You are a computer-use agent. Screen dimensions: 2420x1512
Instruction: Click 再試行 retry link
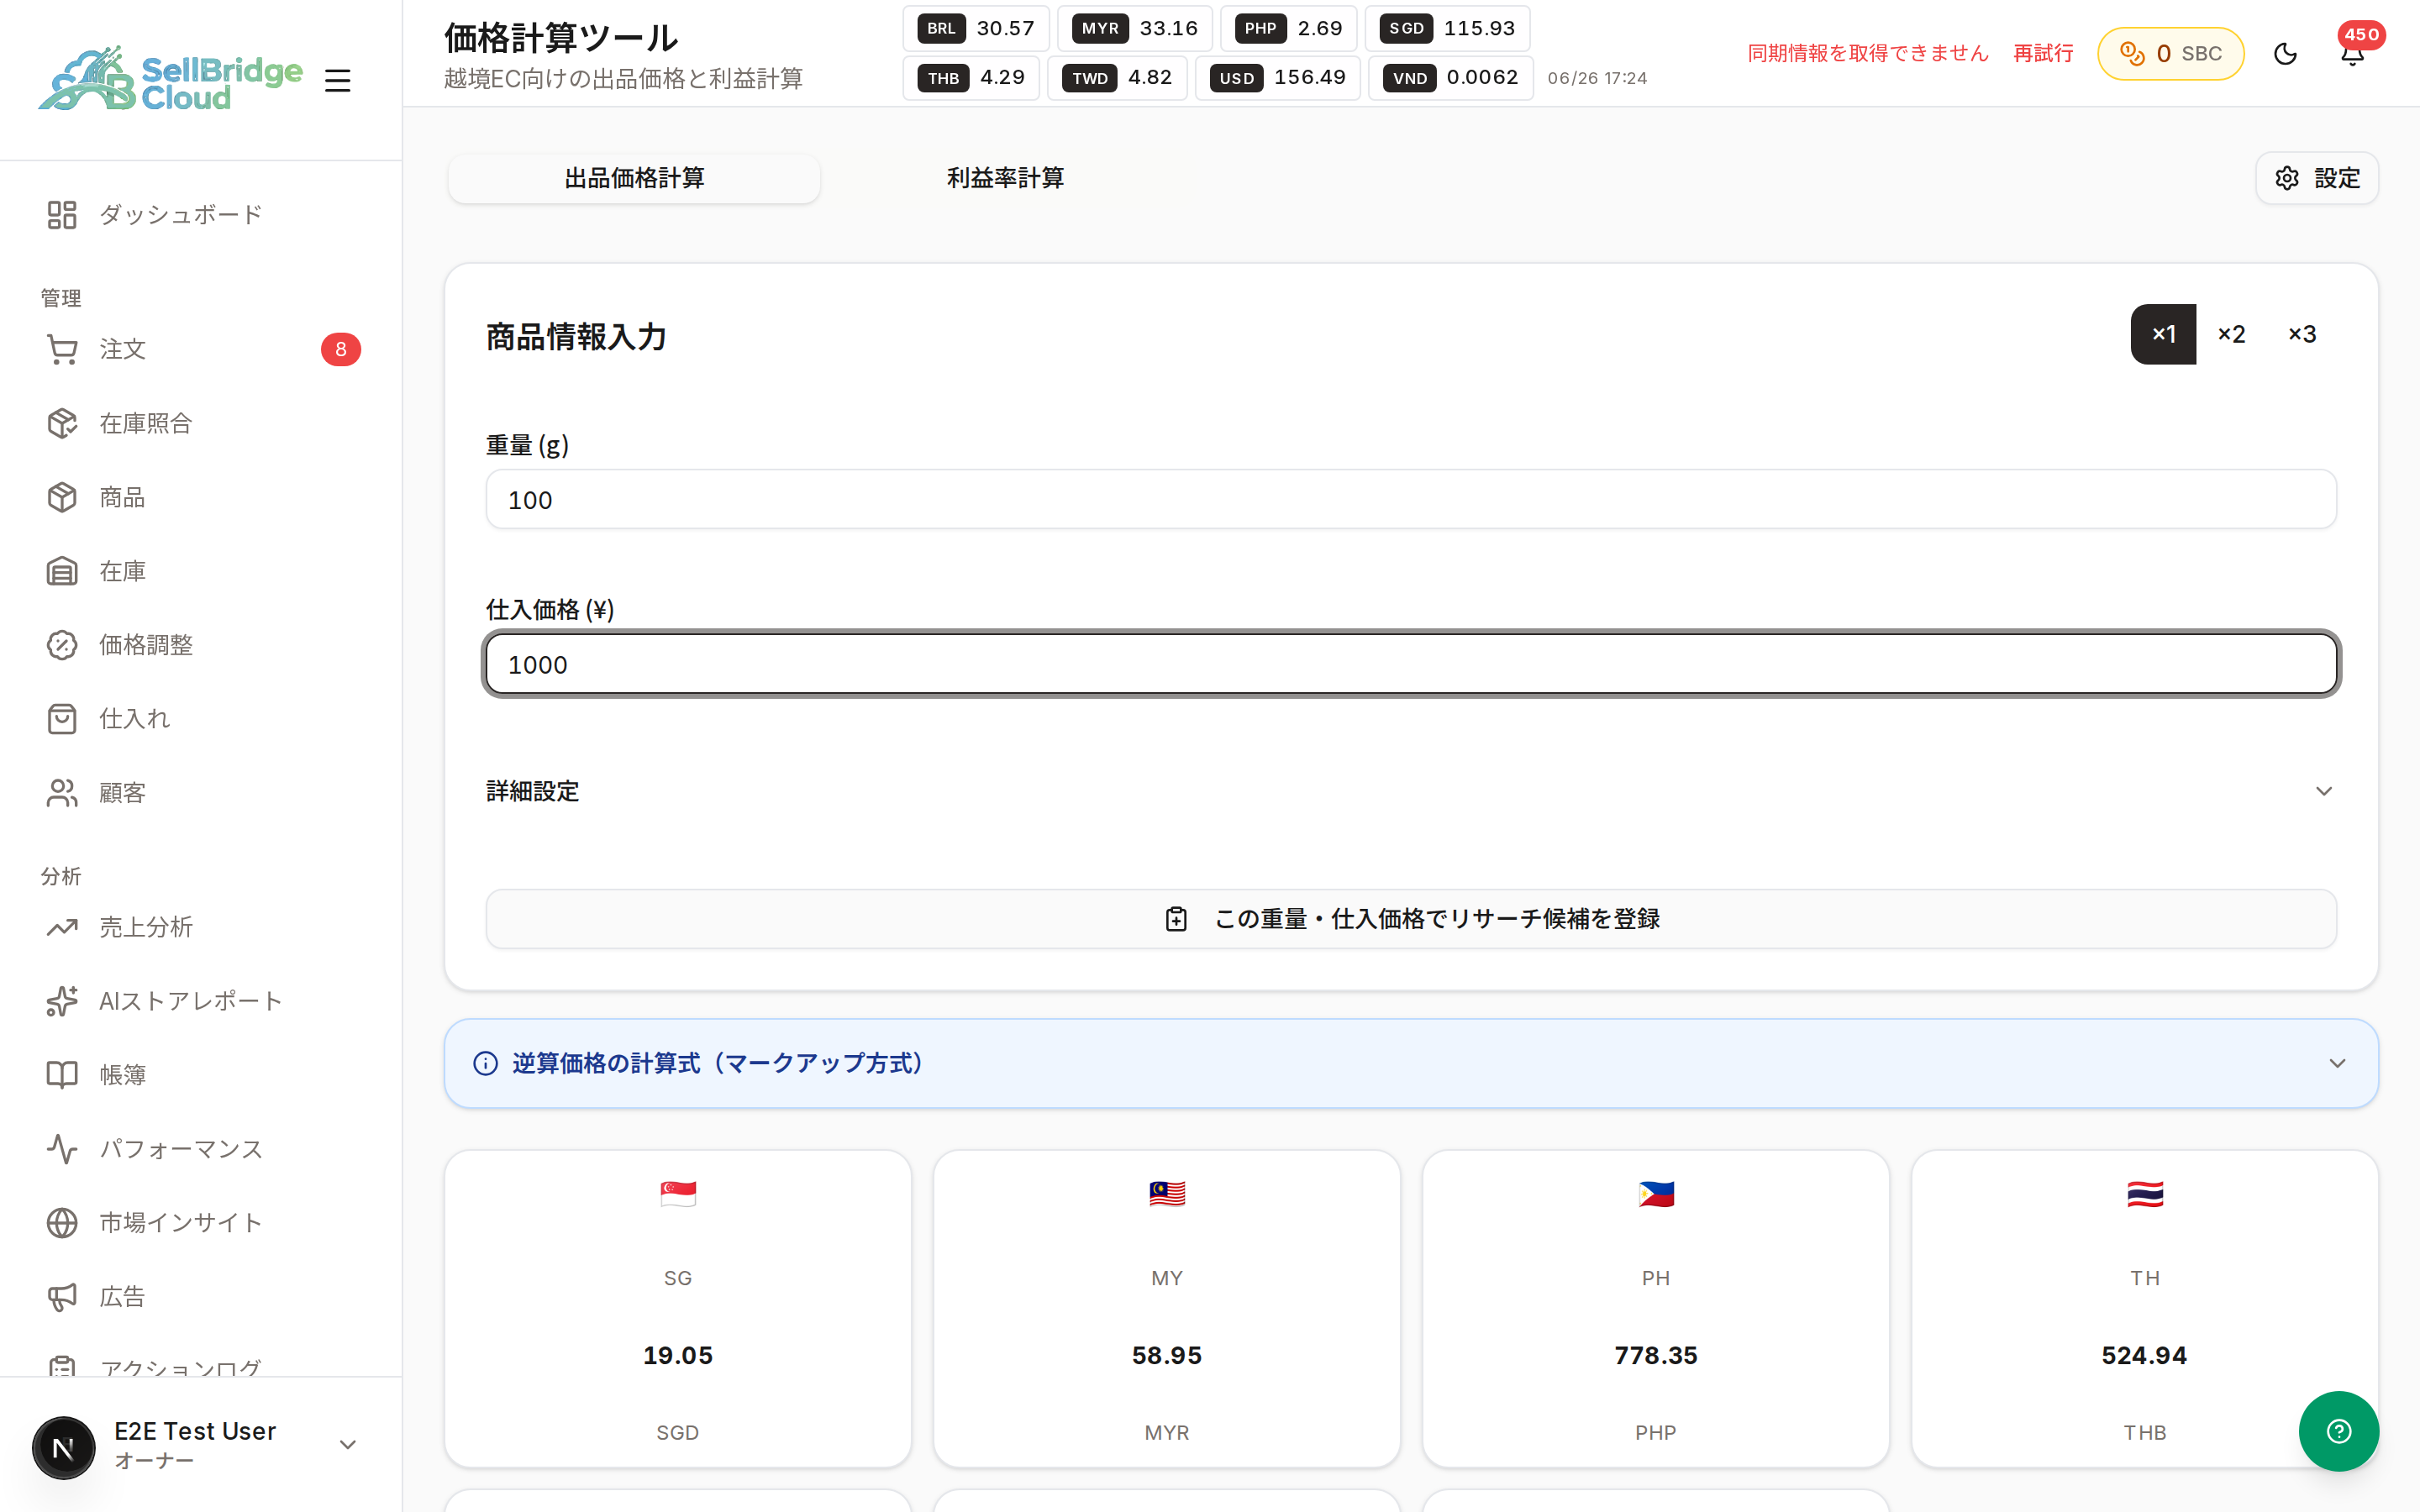coord(2043,54)
